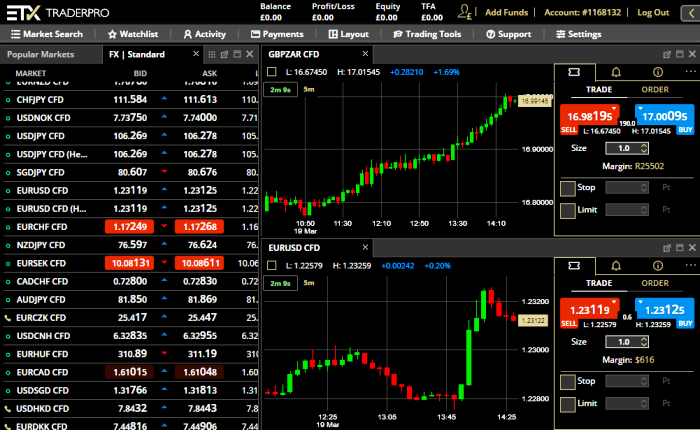Viewport: 700px width, 430px height.
Task: Sort by the BID column header
Action: [x=140, y=73]
